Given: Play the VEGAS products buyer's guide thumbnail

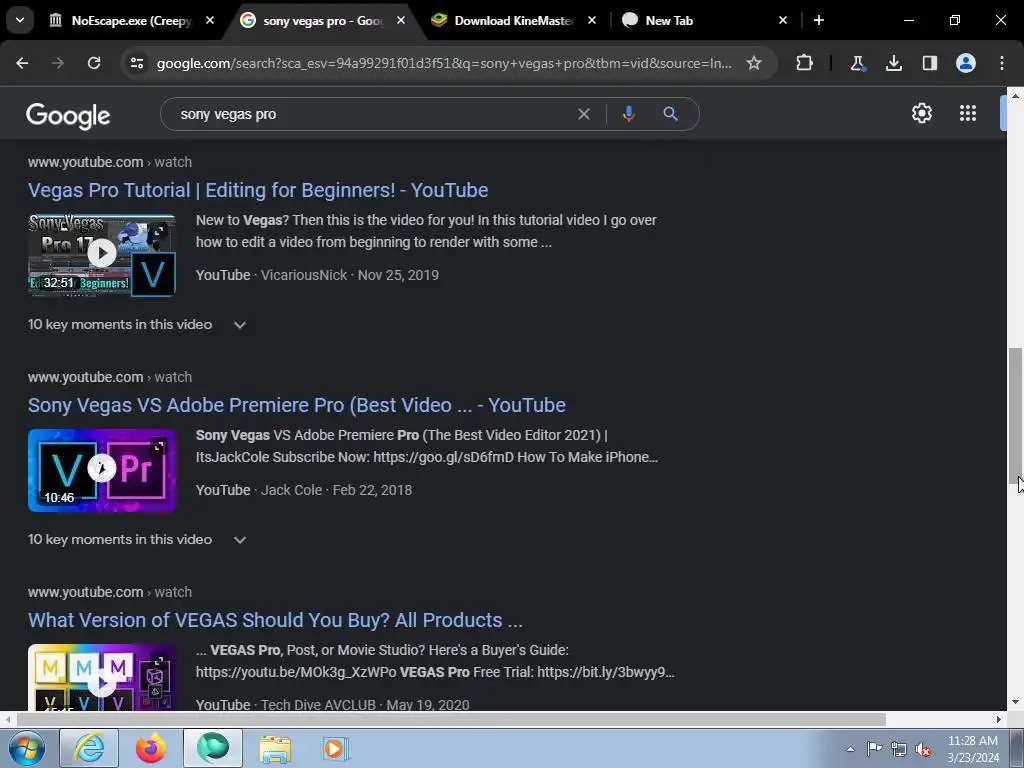Looking at the screenshot, I should [102, 677].
